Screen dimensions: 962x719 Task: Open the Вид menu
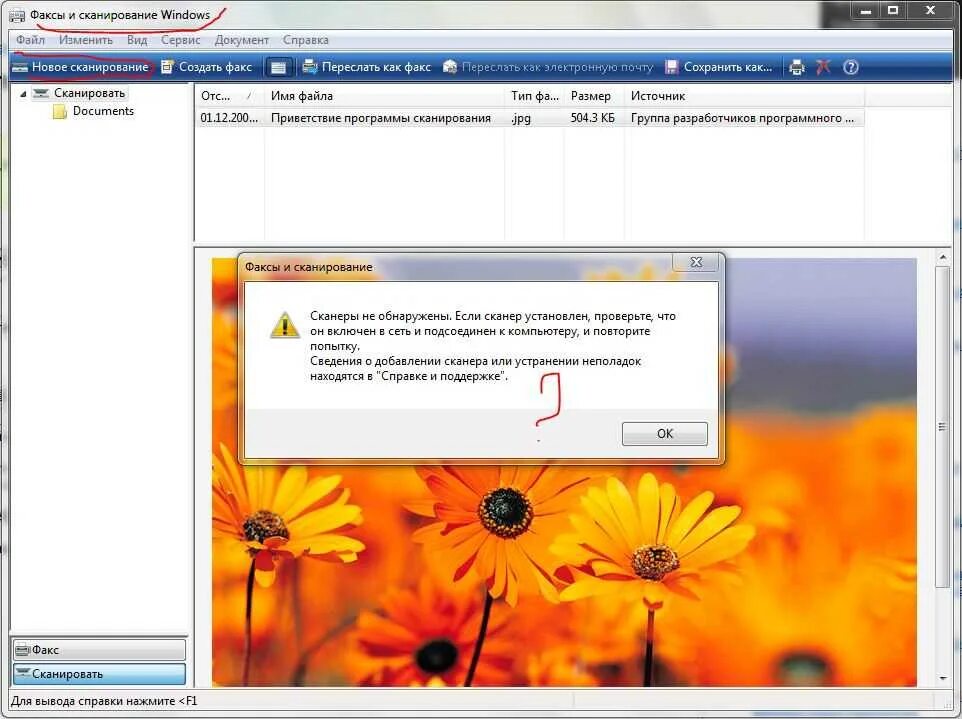coord(137,40)
